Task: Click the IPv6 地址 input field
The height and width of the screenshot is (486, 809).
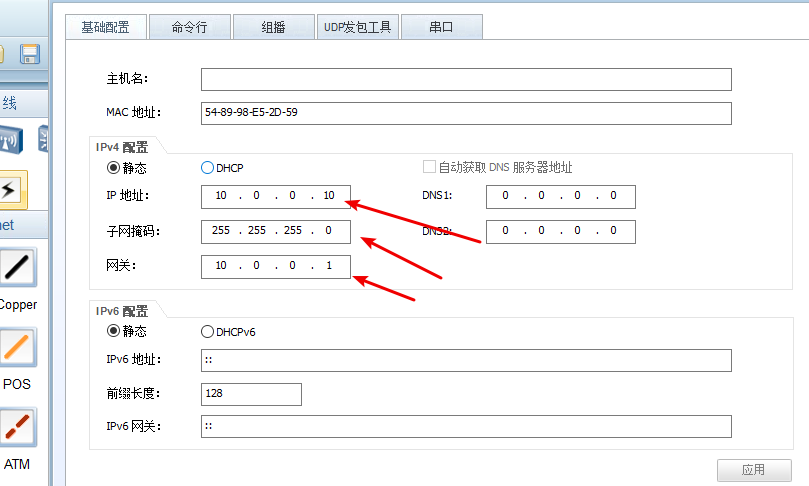Action: (x=466, y=360)
